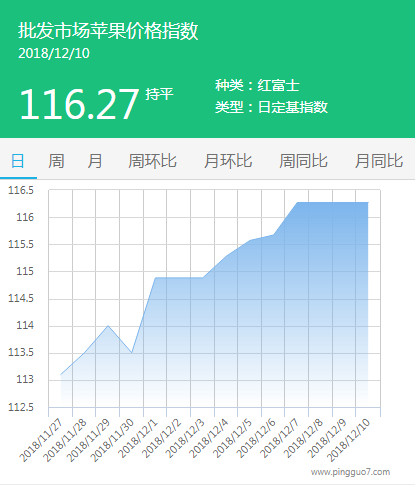Click the header date 2018/12/10
Screen dimensions: 415x485
54,53
